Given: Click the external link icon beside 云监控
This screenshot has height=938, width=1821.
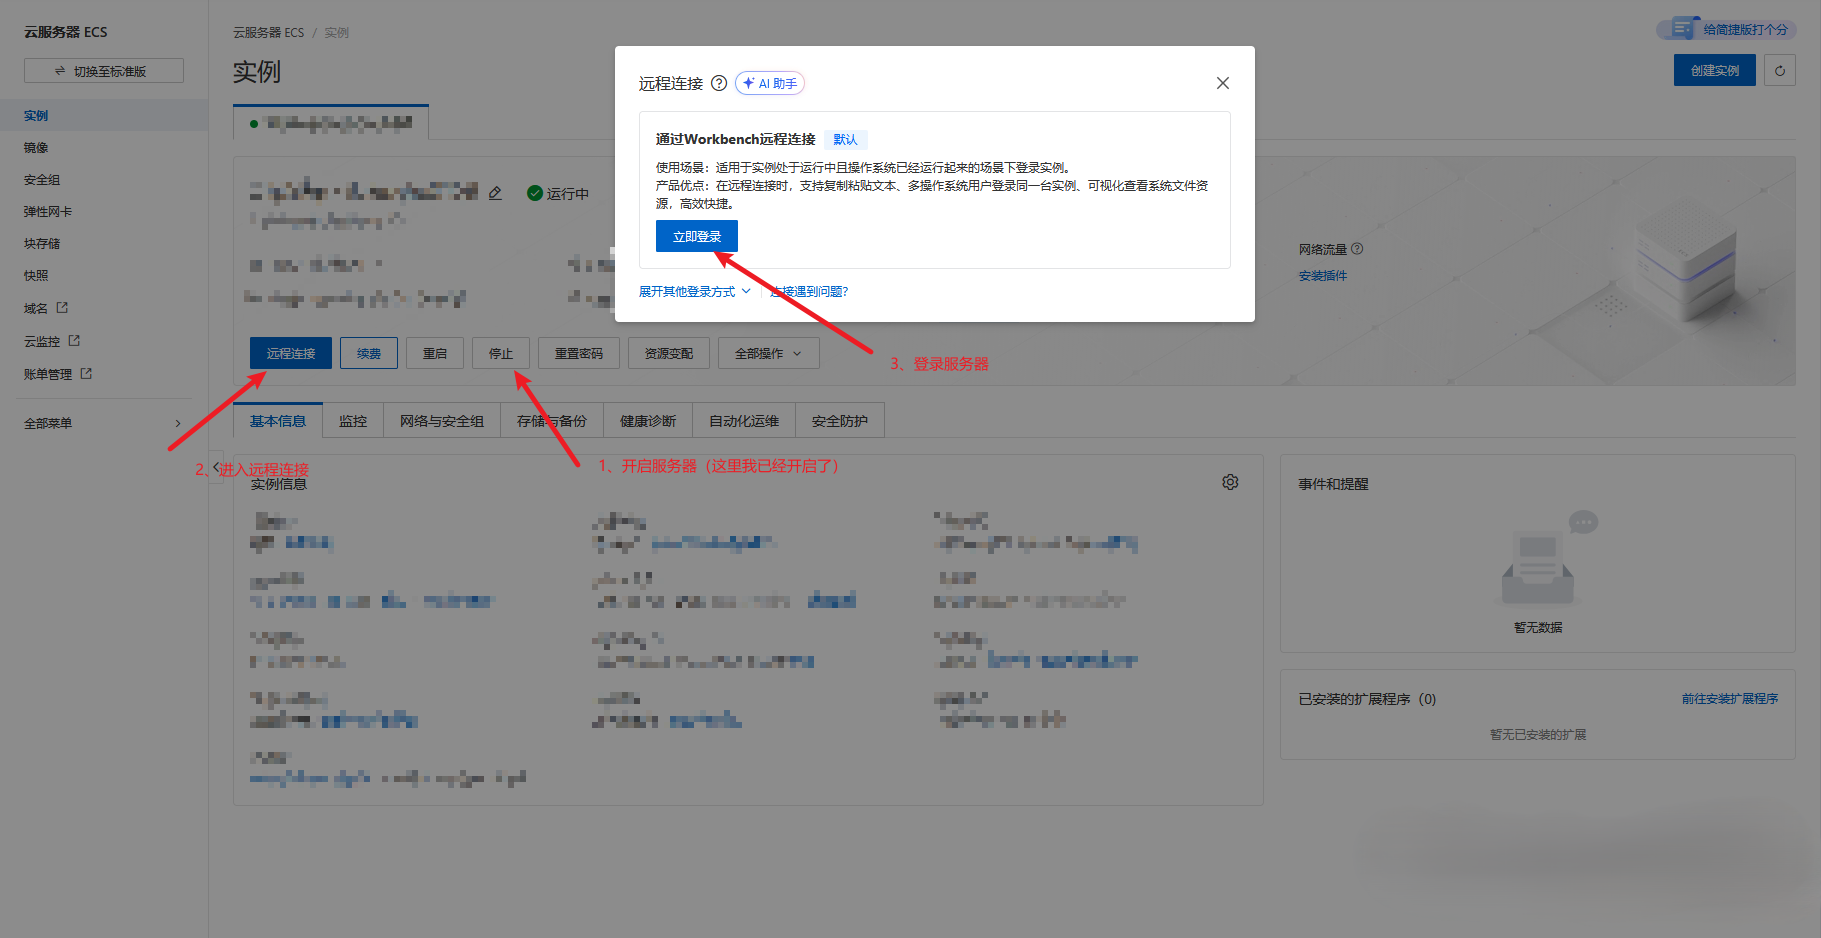Looking at the screenshot, I should [74, 340].
